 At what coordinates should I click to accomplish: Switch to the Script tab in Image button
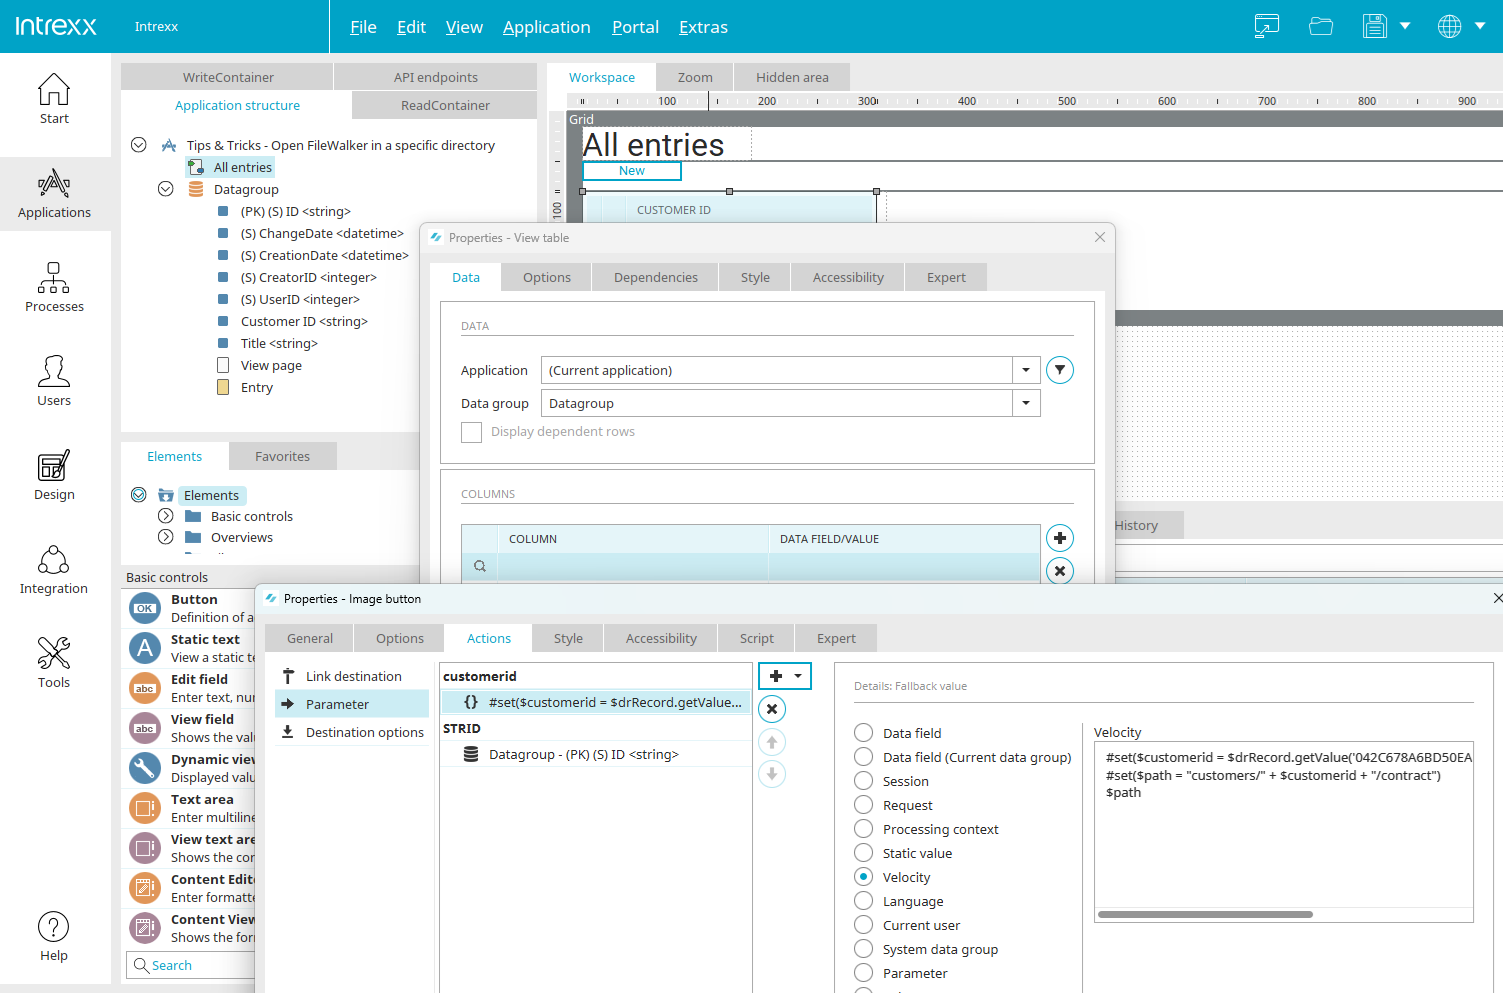pos(757,638)
